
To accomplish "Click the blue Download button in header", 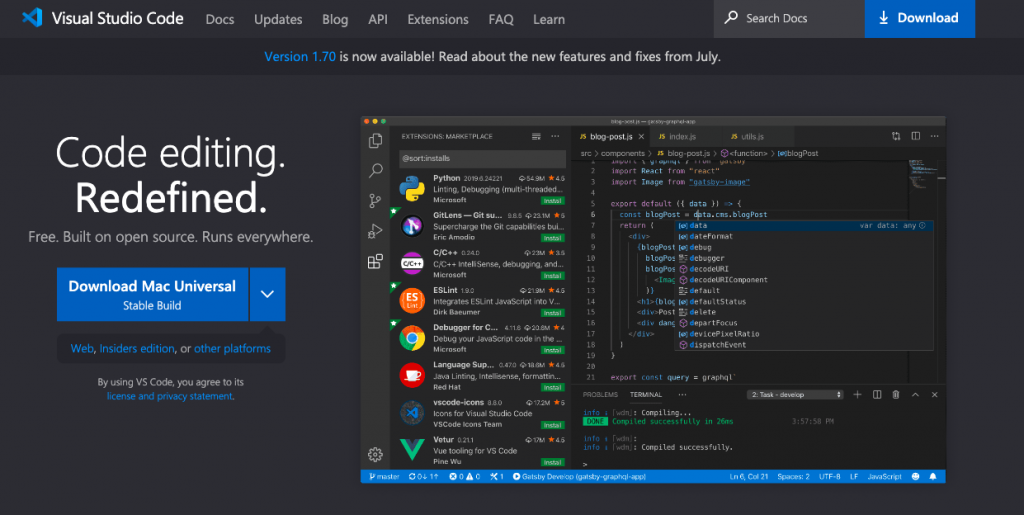I will (920, 18).
